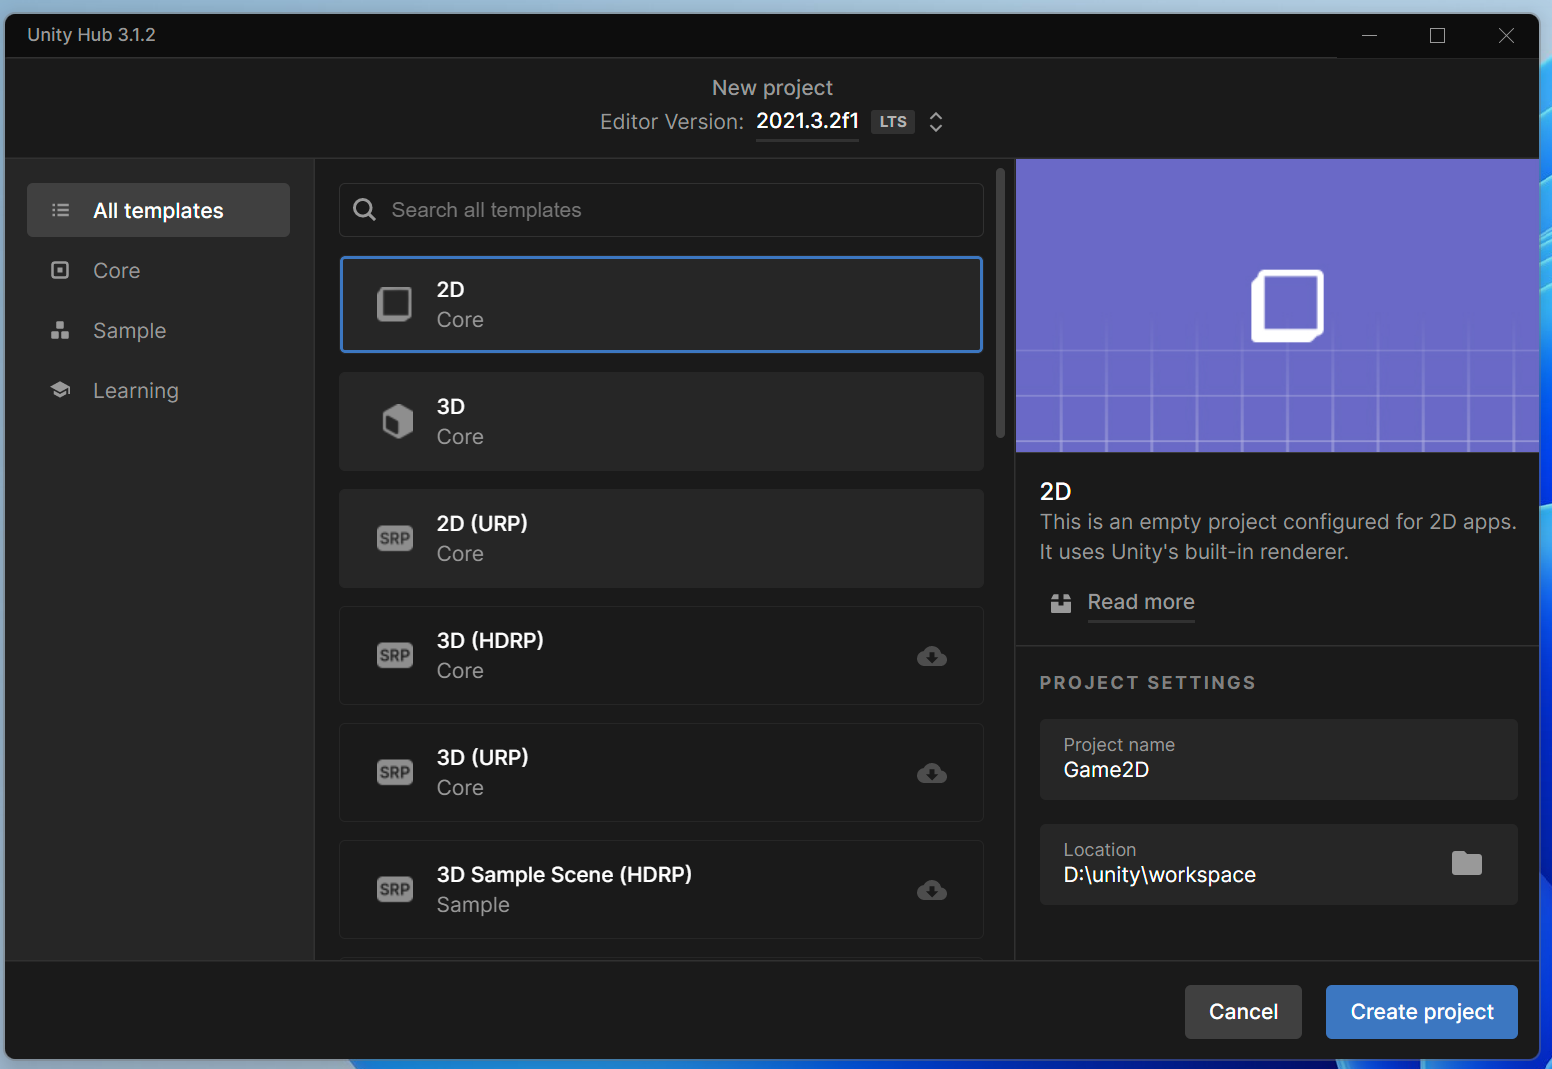Click the search magnifier icon
This screenshot has height=1069, width=1552.
pos(365,209)
